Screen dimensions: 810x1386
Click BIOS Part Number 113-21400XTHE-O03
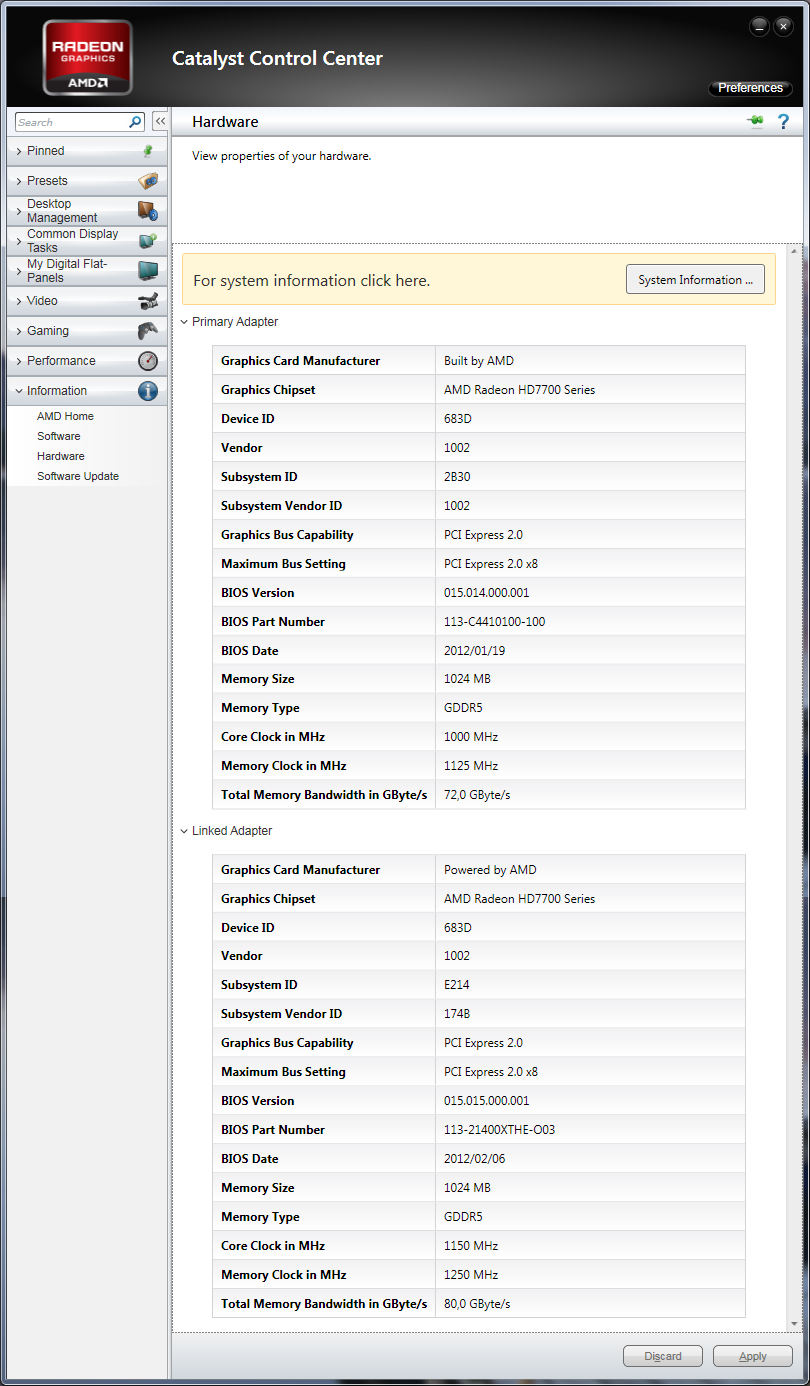(x=499, y=1130)
